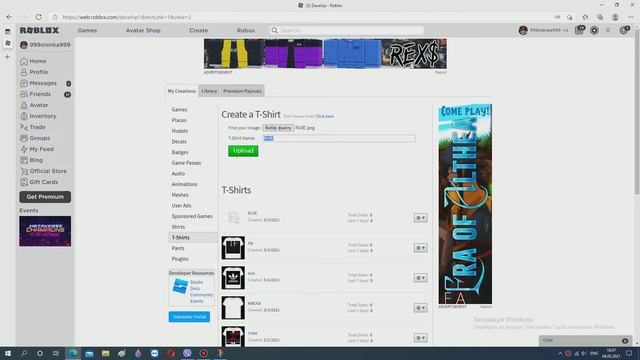Select Plugins in the creations list
This screenshot has width=640, height=360.
180,259
